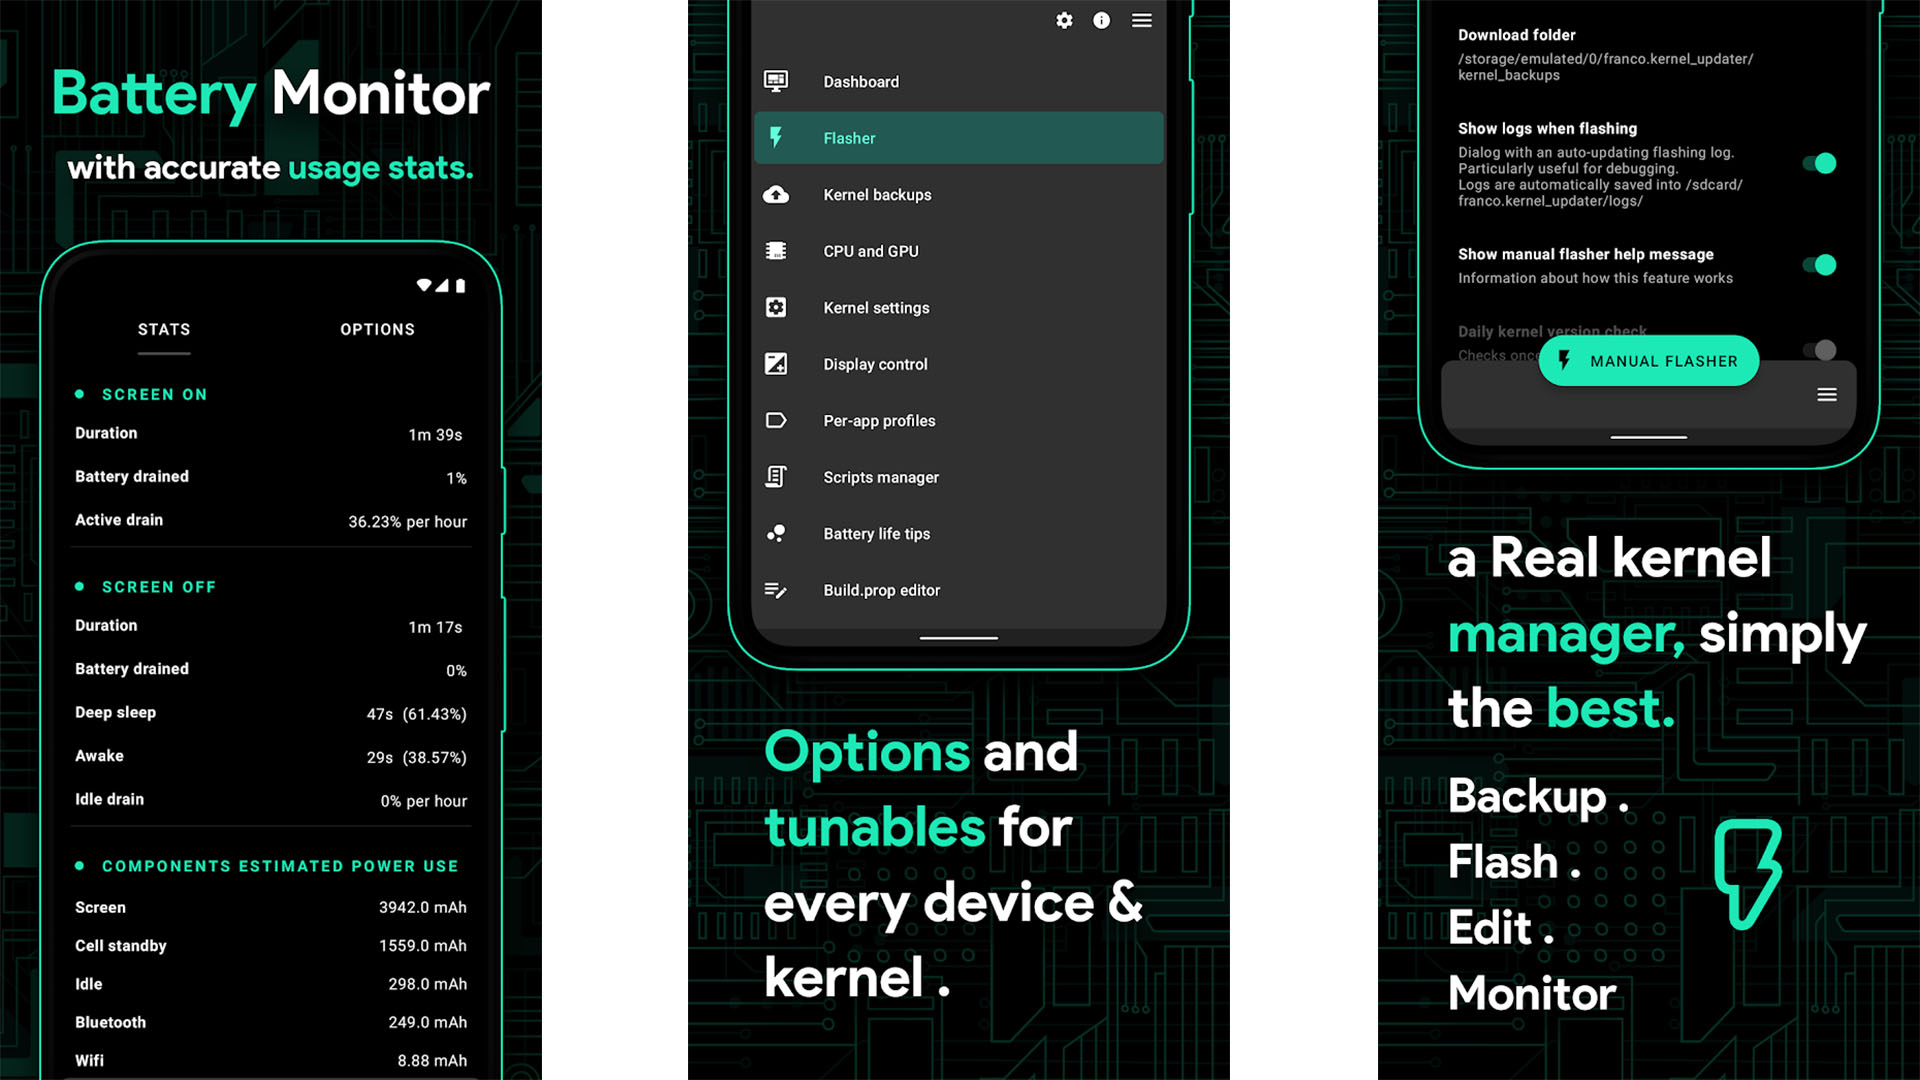Toggle Show logs when flashing
Screen dimensions: 1920x1080
(1824, 164)
